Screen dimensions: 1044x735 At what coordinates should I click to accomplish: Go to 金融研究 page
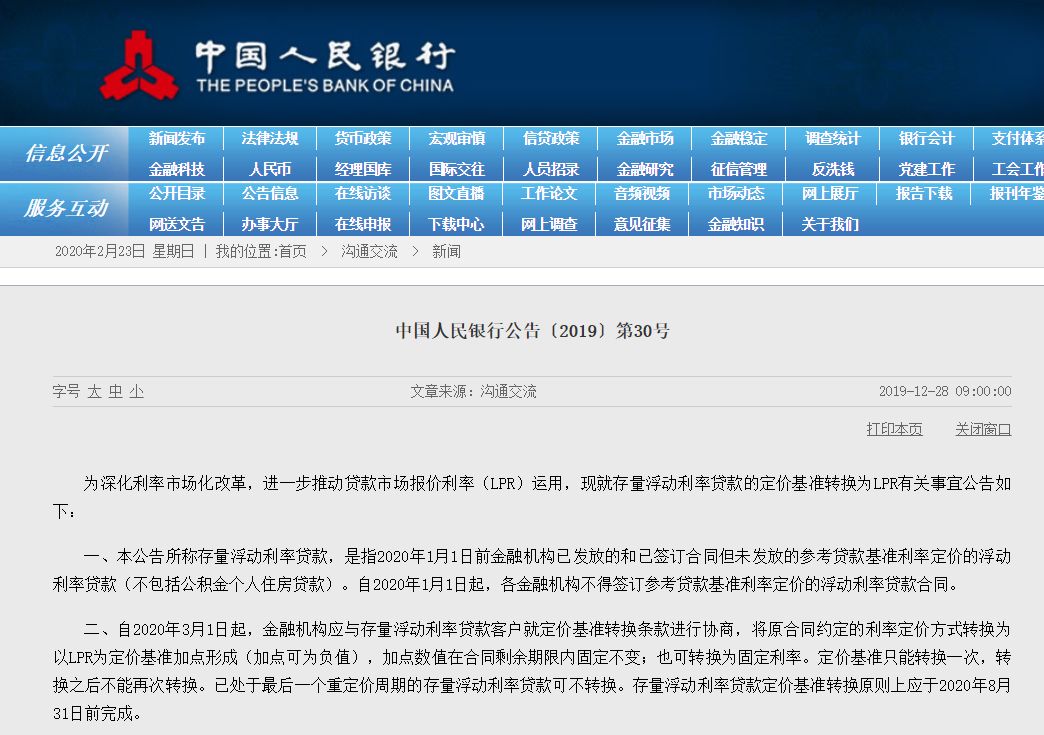coord(645,169)
